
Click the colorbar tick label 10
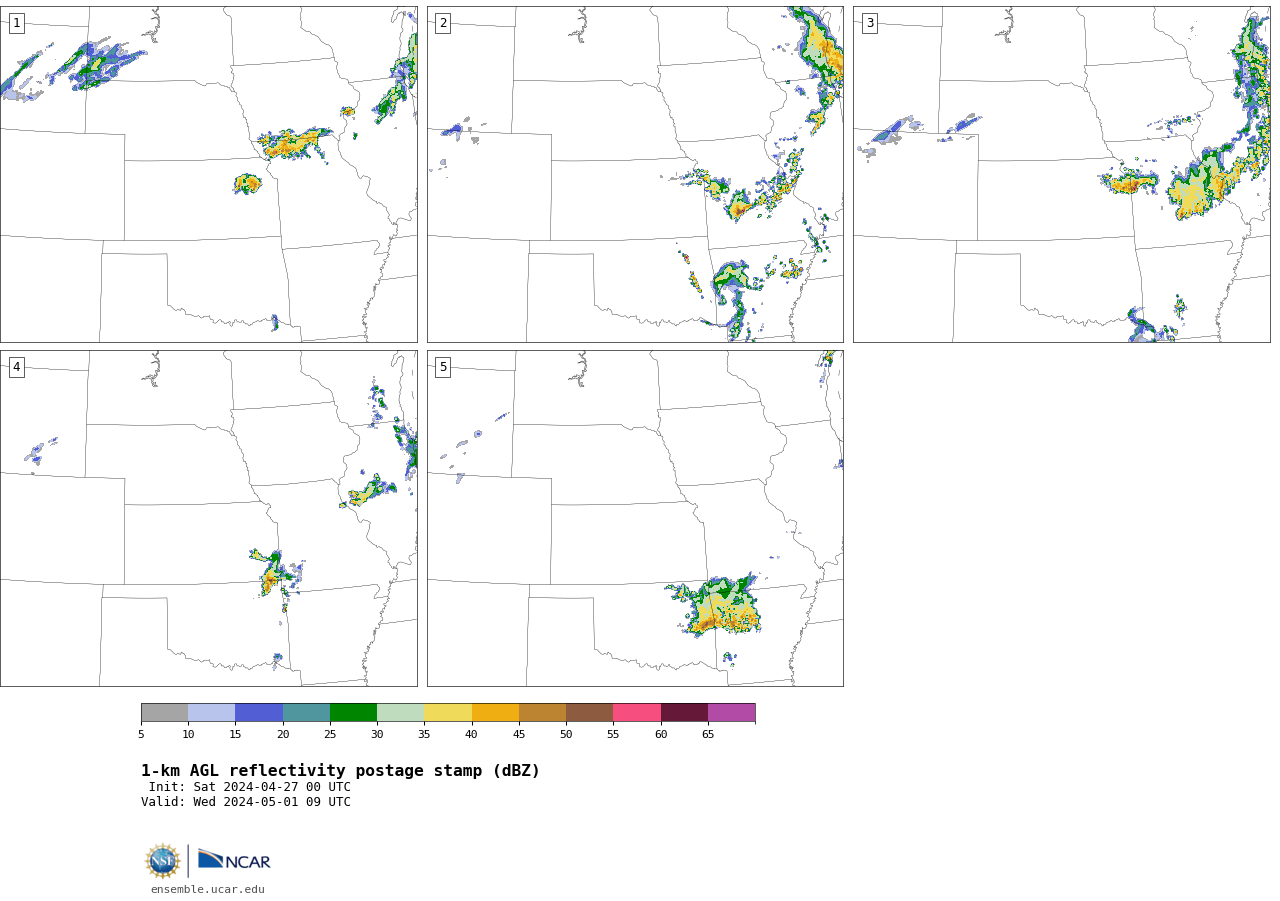tap(188, 735)
